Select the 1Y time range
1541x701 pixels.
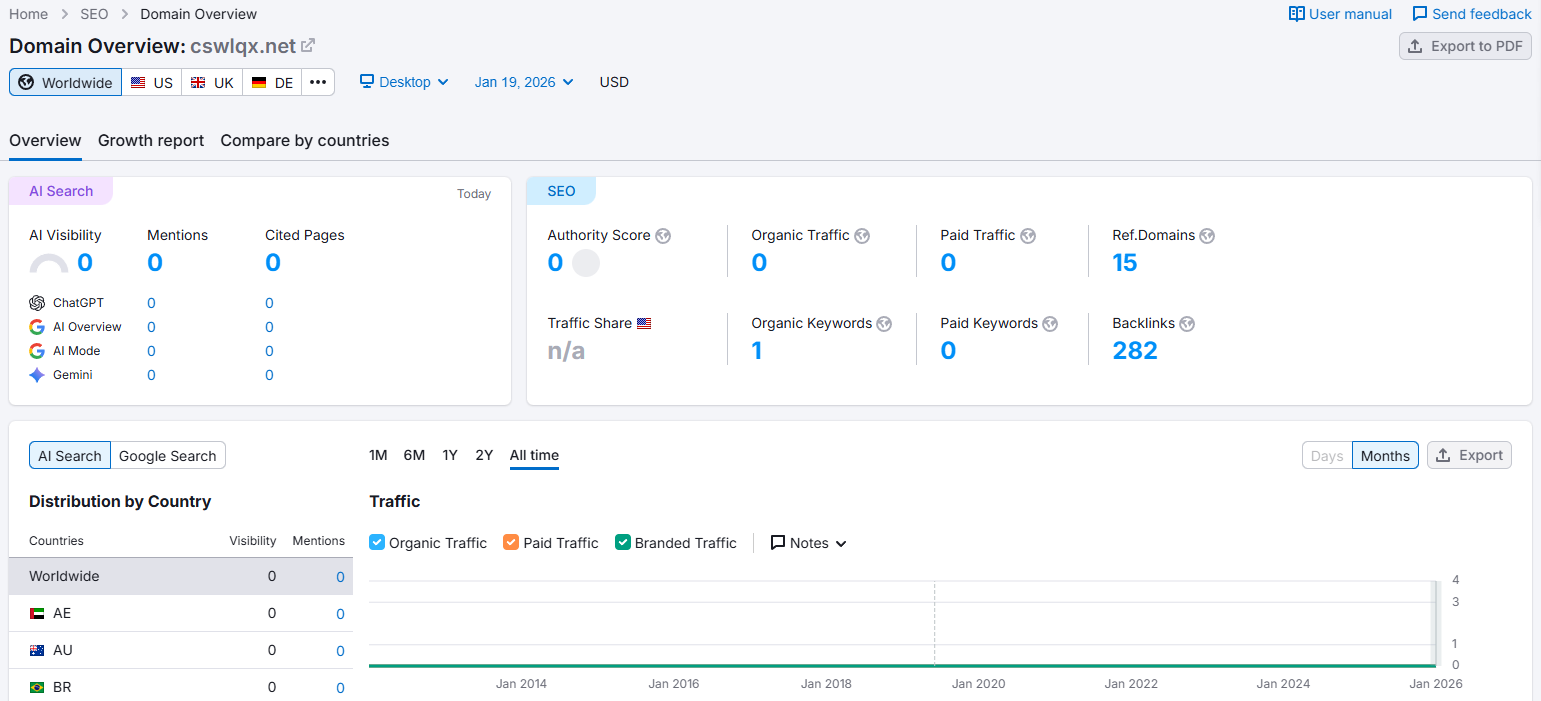pos(450,455)
